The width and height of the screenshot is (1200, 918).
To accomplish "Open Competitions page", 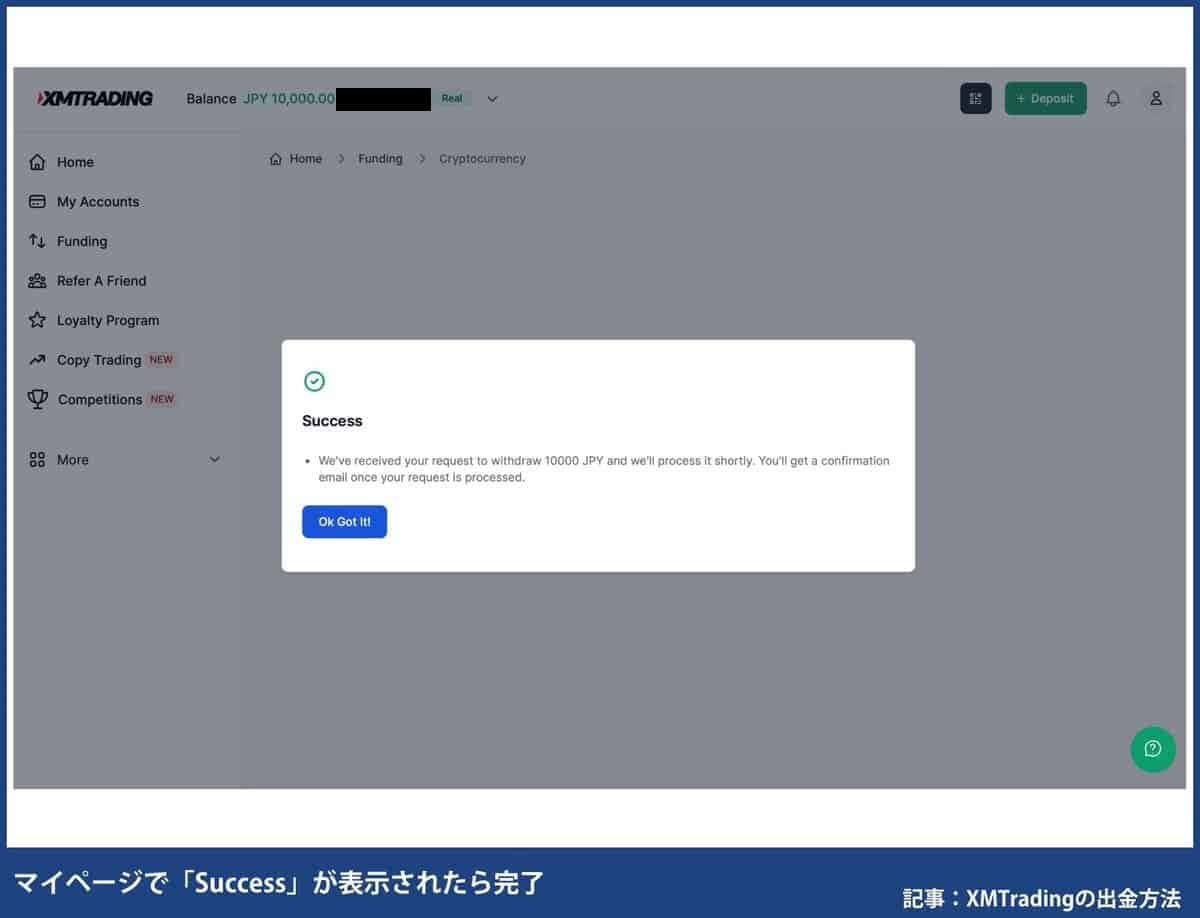I will point(100,400).
